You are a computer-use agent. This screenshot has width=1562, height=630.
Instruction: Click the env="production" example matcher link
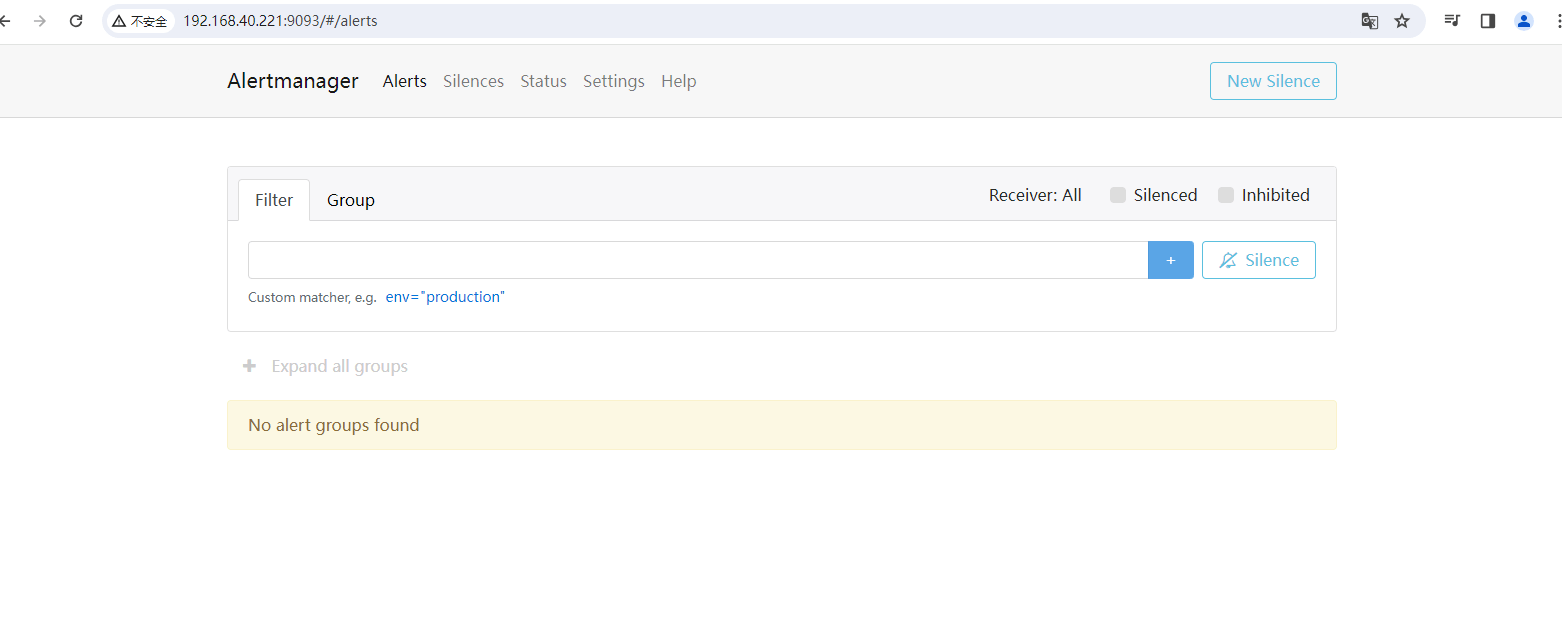(445, 297)
